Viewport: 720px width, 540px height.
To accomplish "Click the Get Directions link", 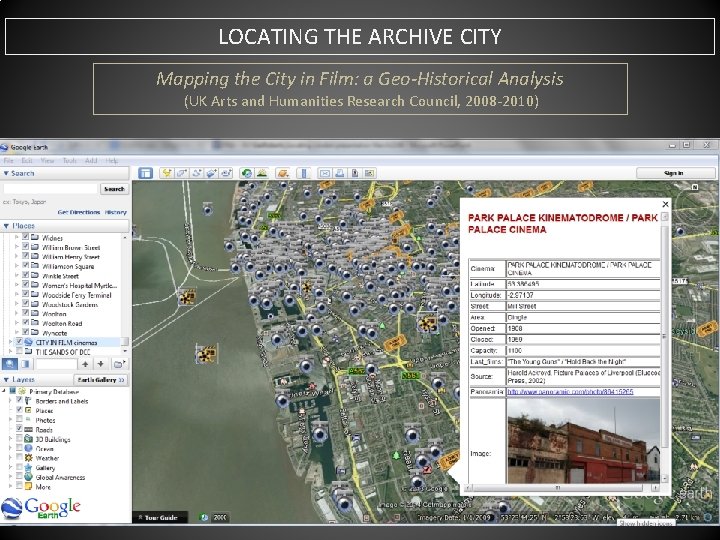I will pyautogui.click(x=79, y=212).
